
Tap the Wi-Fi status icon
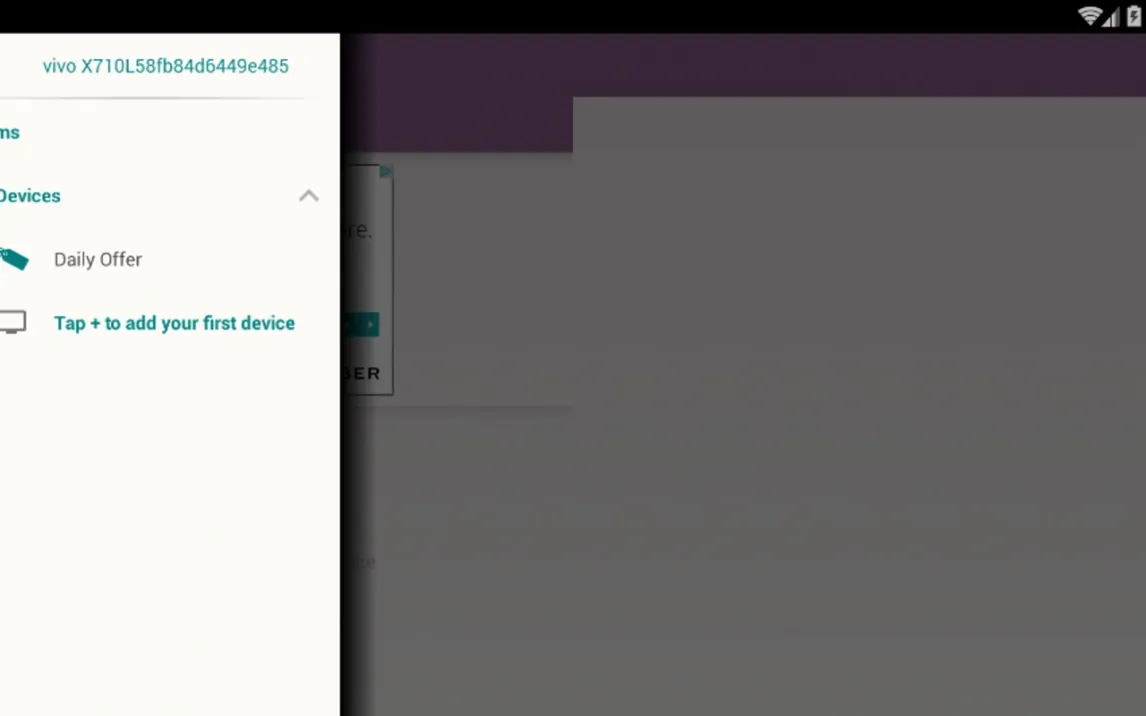click(1089, 16)
